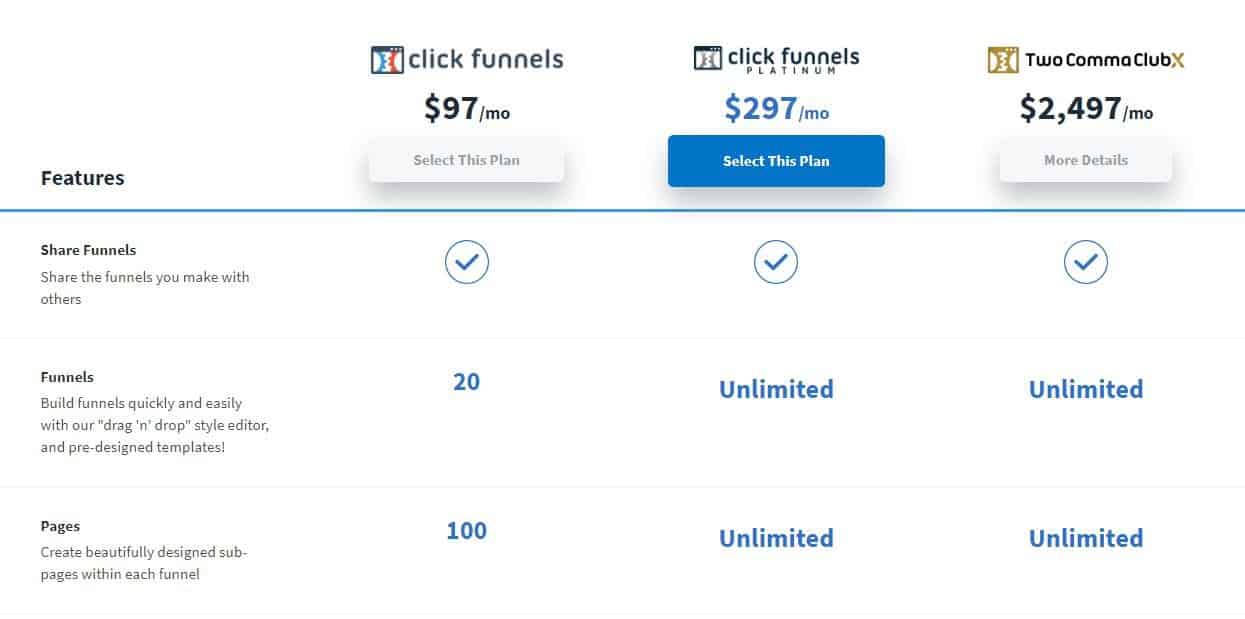Click Unlimited pages under Two Comma Club X
This screenshot has width=1245, height=619.
(x=1086, y=538)
